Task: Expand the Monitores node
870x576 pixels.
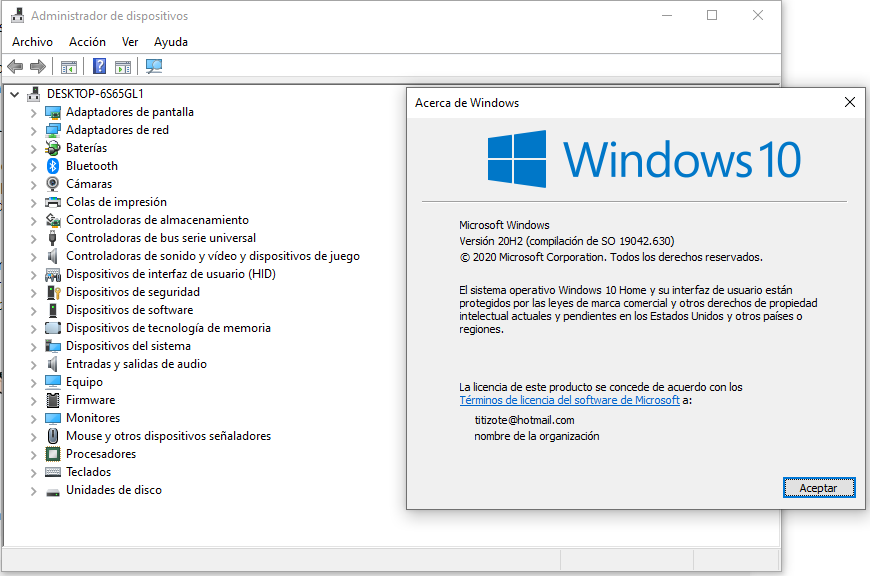Action: click(33, 419)
